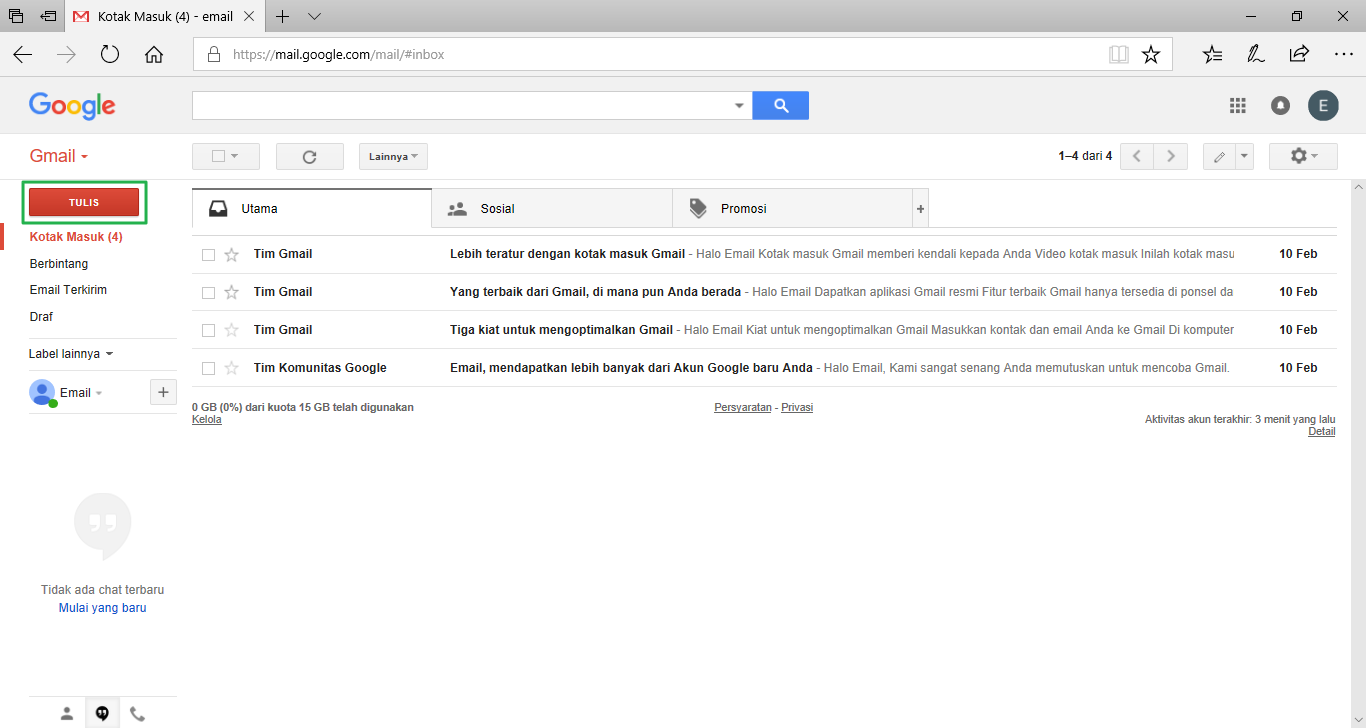The width and height of the screenshot is (1366, 728).
Task: Open account avatar with letter E
Action: click(x=1323, y=105)
